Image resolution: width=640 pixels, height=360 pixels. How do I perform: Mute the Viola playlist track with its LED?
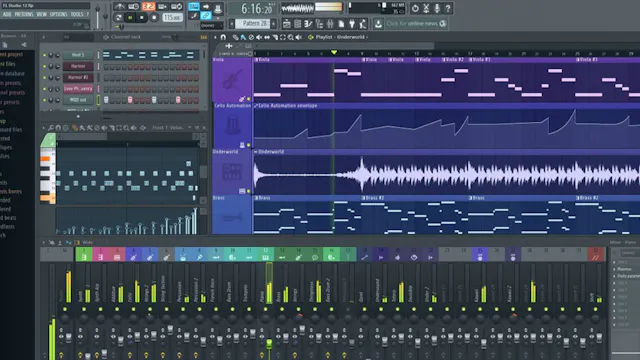[x=249, y=99]
